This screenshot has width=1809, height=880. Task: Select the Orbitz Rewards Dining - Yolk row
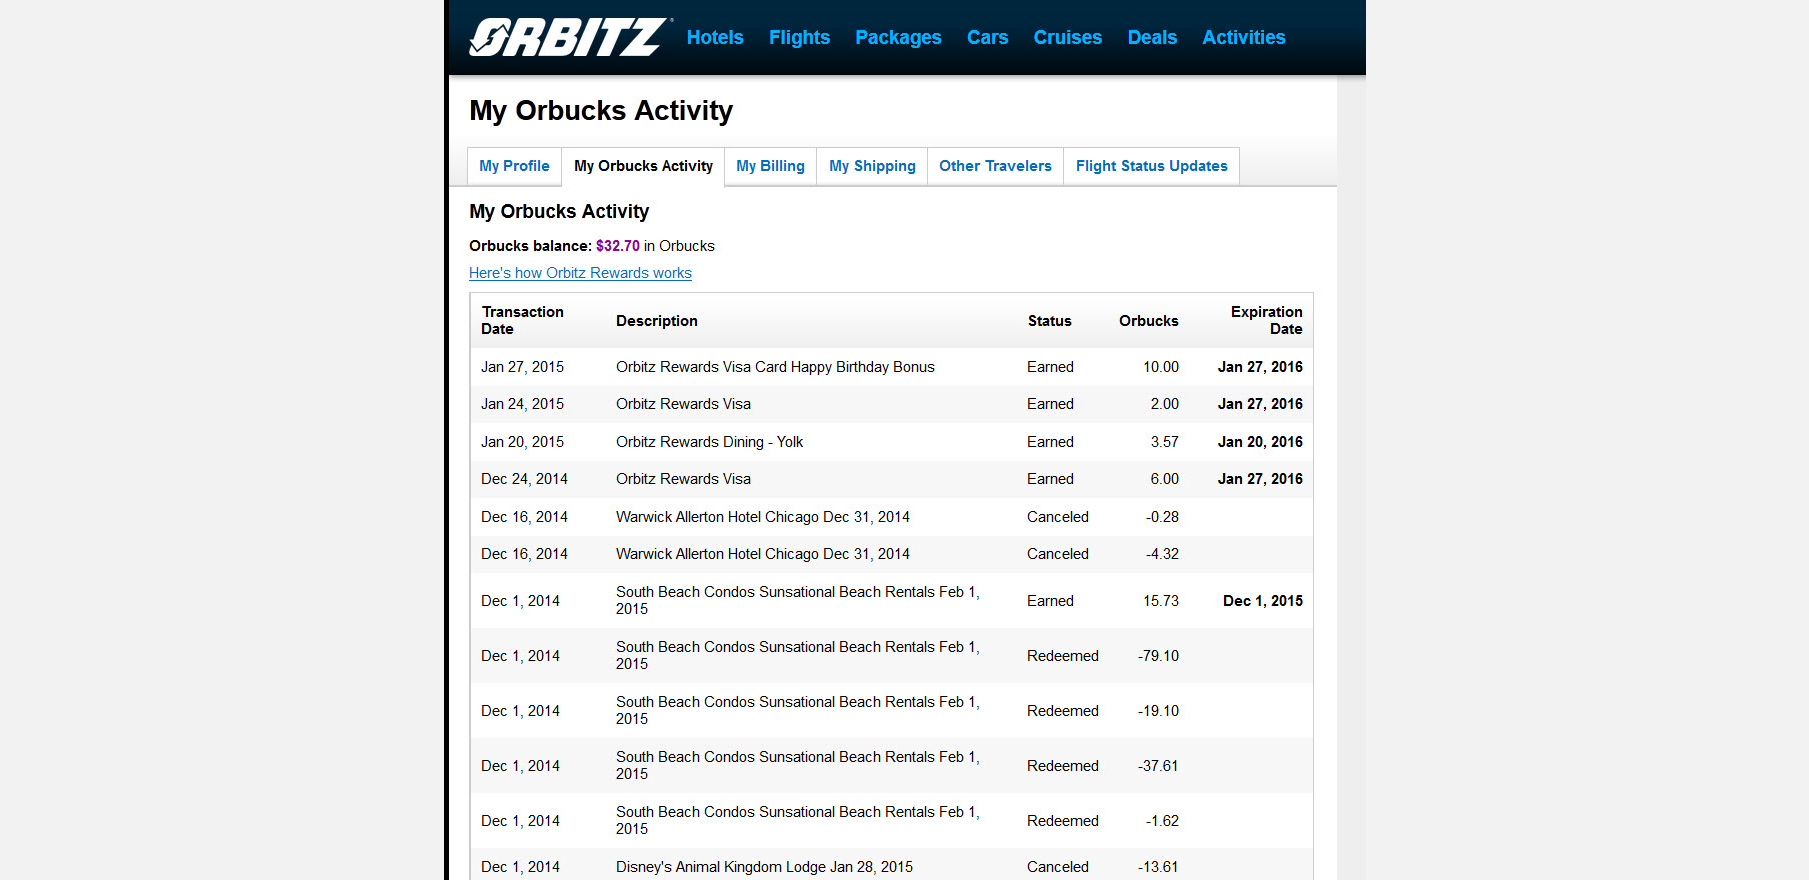click(x=891, y=442)
